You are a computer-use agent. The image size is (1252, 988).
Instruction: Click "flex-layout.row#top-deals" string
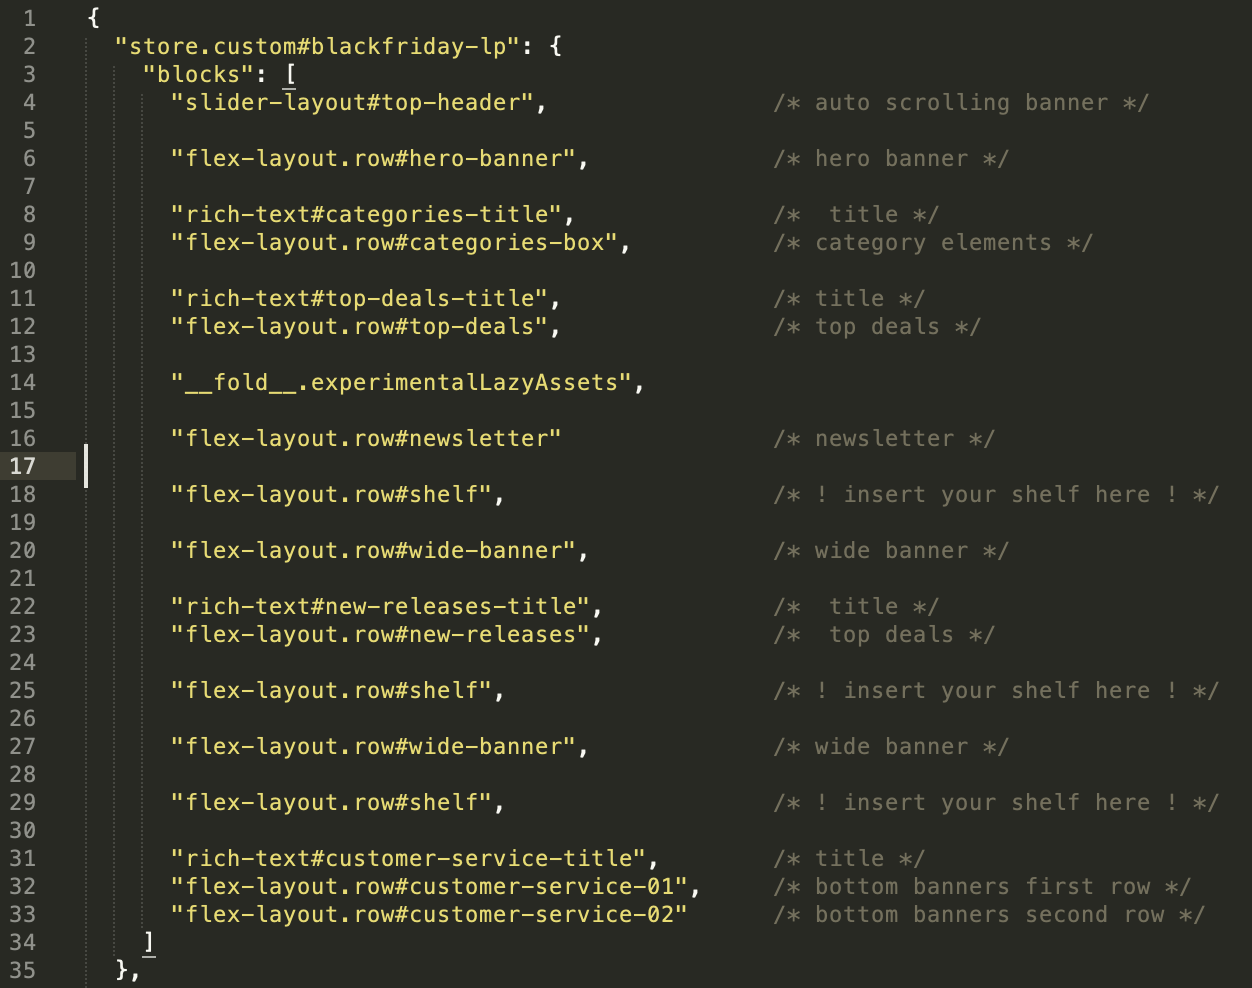click(359, 326)
